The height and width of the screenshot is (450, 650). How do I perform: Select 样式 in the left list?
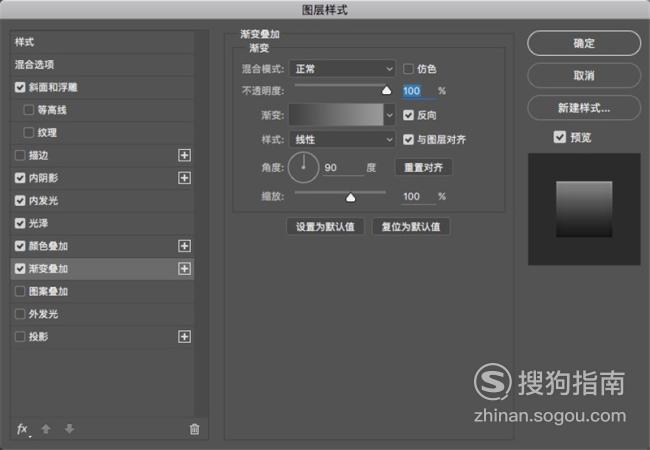tap(102, 42)
